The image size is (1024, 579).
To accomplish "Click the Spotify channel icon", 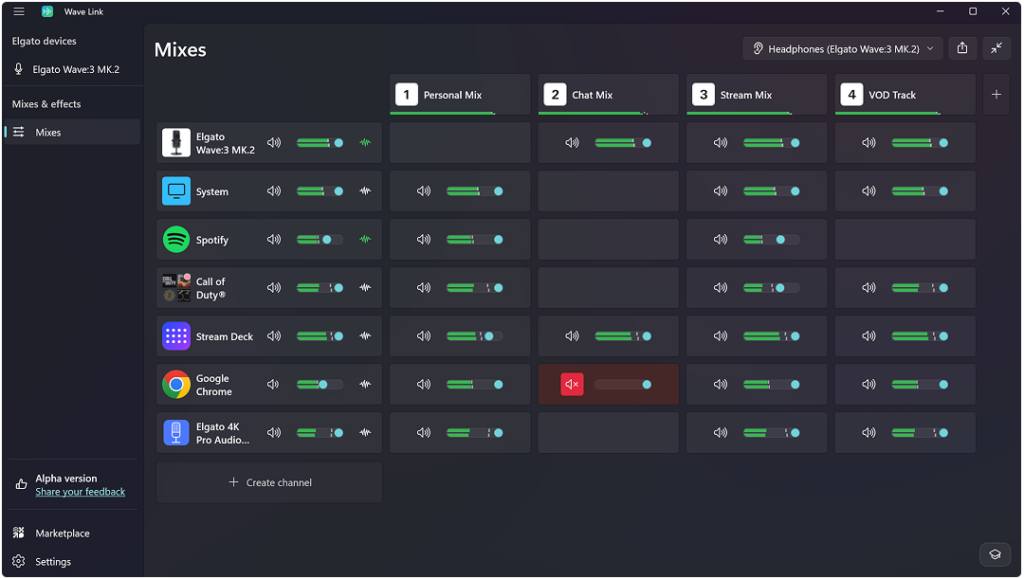I will (x=176, y=240).
